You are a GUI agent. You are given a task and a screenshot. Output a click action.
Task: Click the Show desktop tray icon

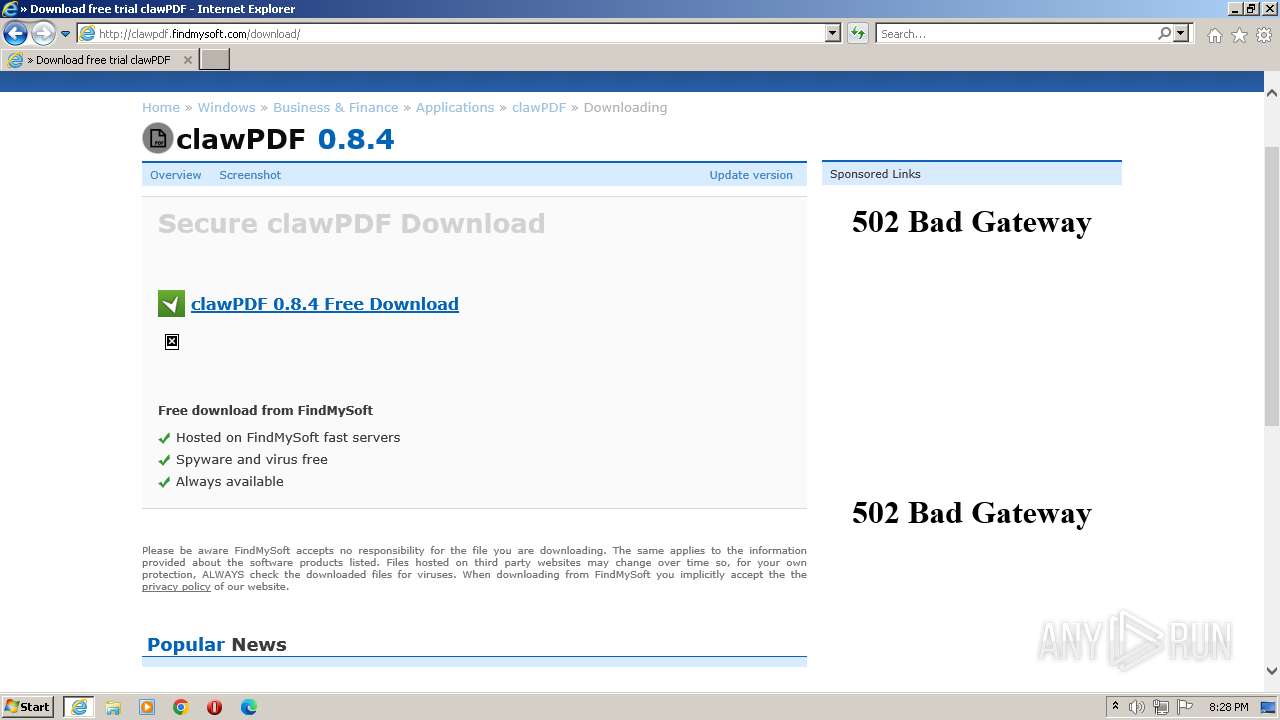(x=1269, y=707)
